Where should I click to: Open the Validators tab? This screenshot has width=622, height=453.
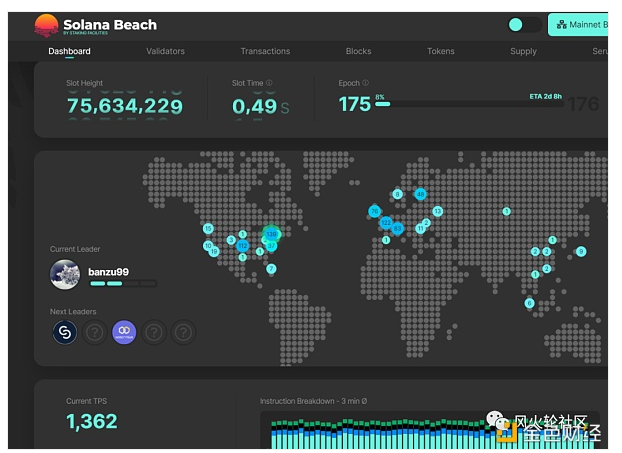pos(165,51)
